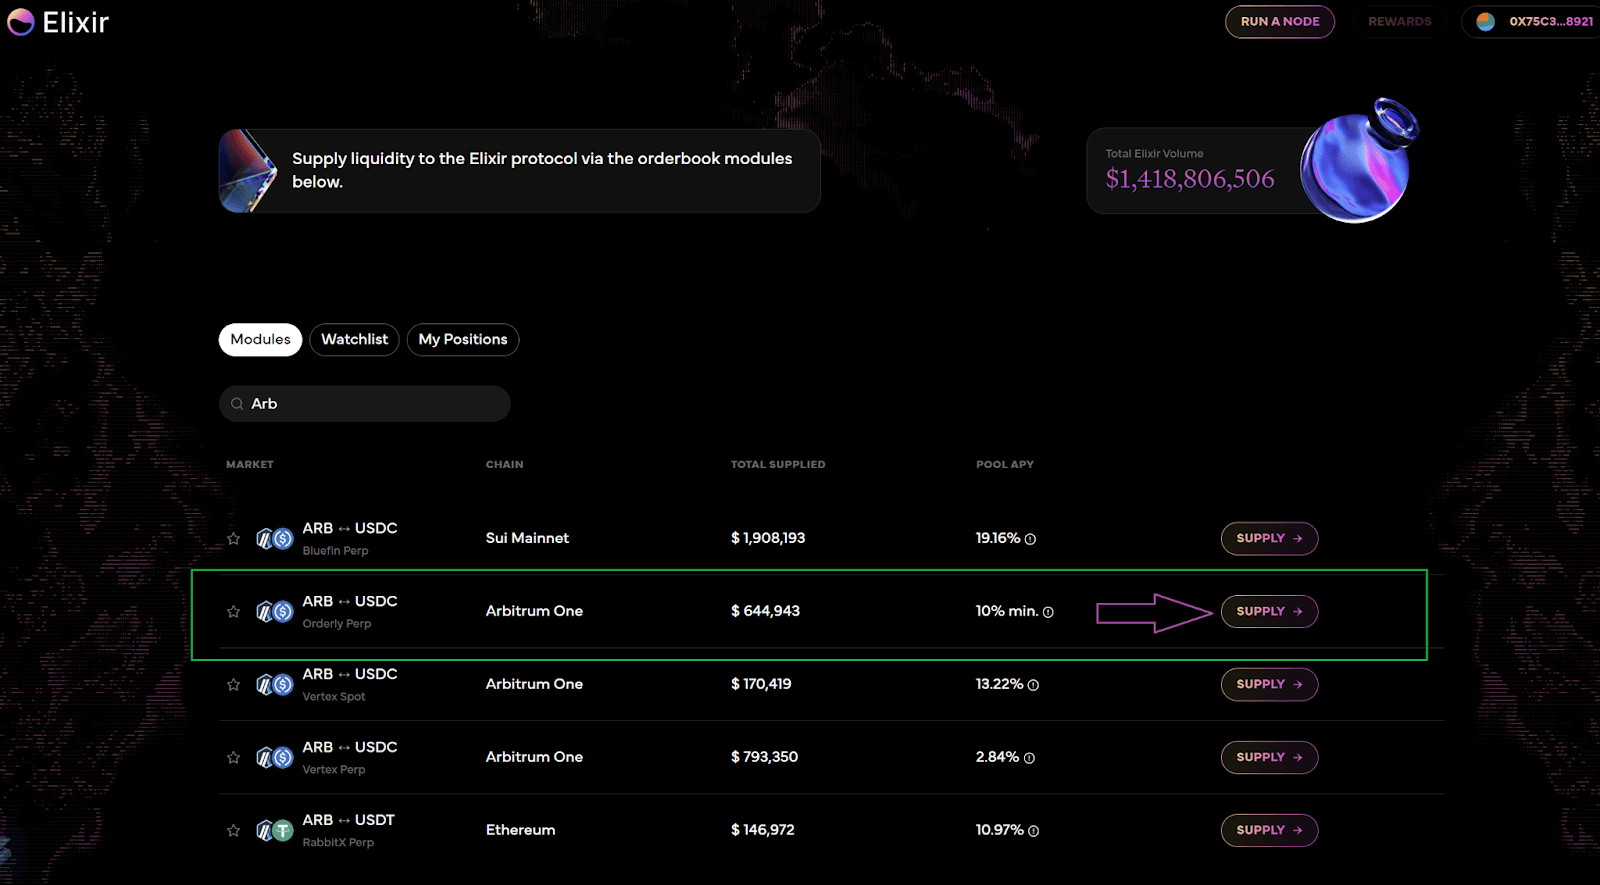
Task: Click the Vertex Spot subtitle
Action: (334, 697)
